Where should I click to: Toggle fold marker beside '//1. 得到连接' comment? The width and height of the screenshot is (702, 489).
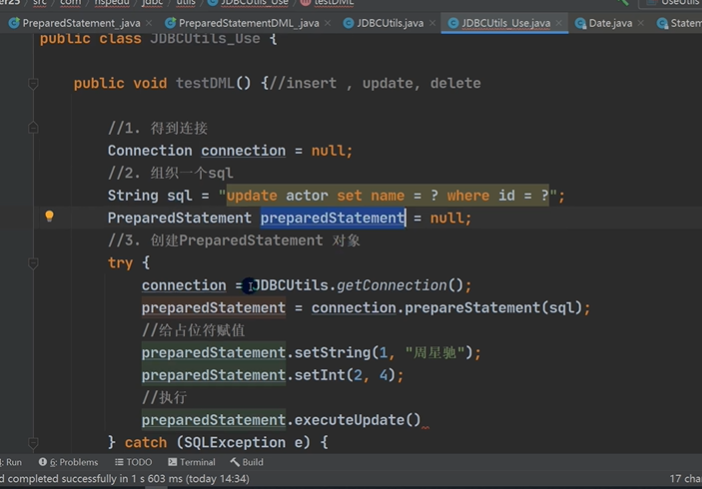click(33, 128)
